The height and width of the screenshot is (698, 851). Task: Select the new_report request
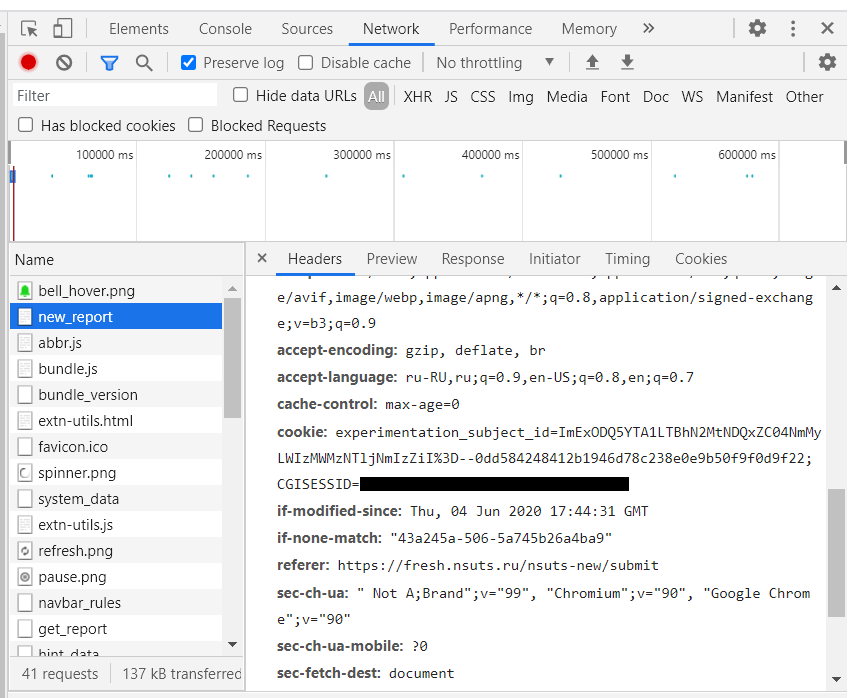116,316
